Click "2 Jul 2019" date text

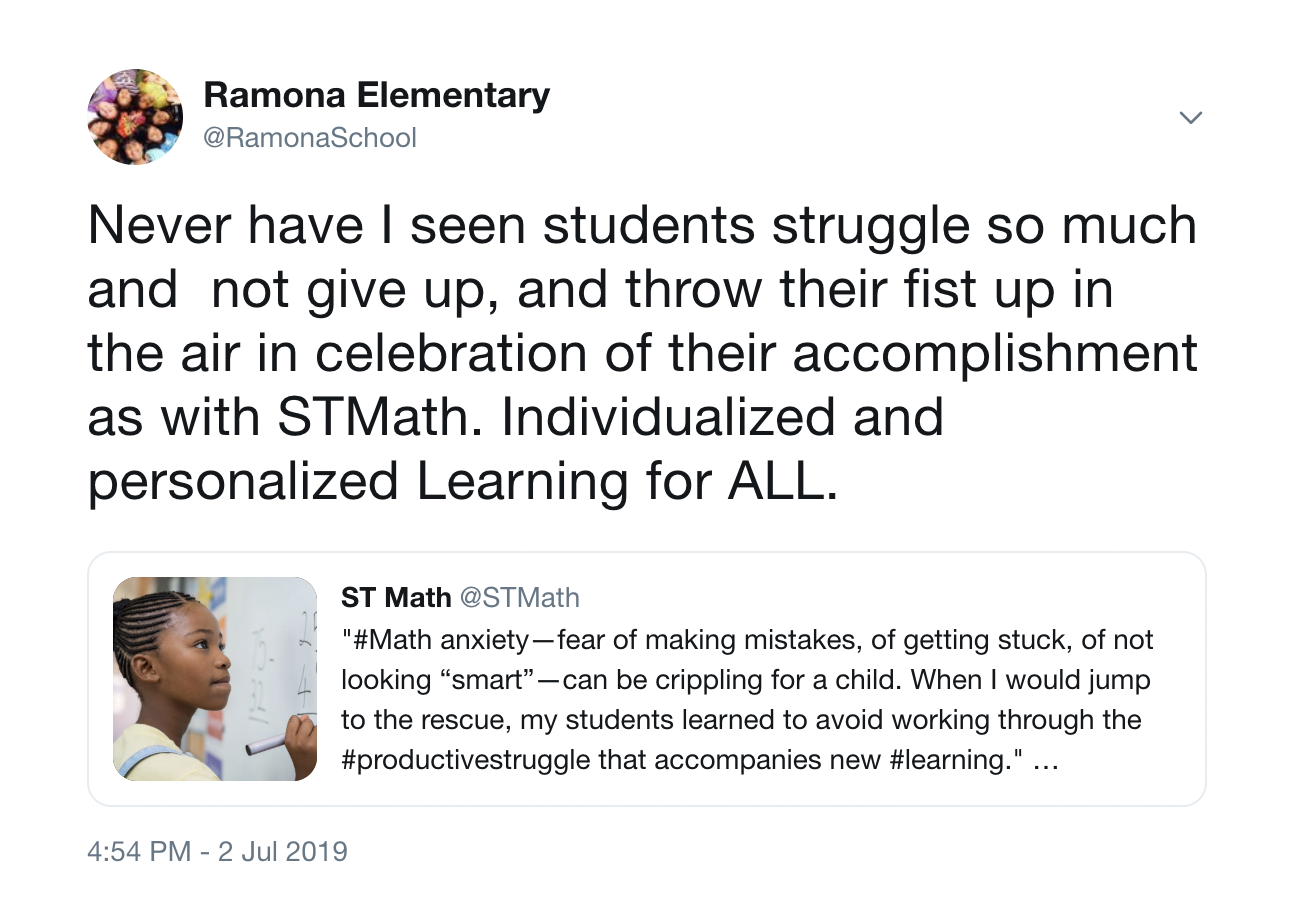pos(285,852)
